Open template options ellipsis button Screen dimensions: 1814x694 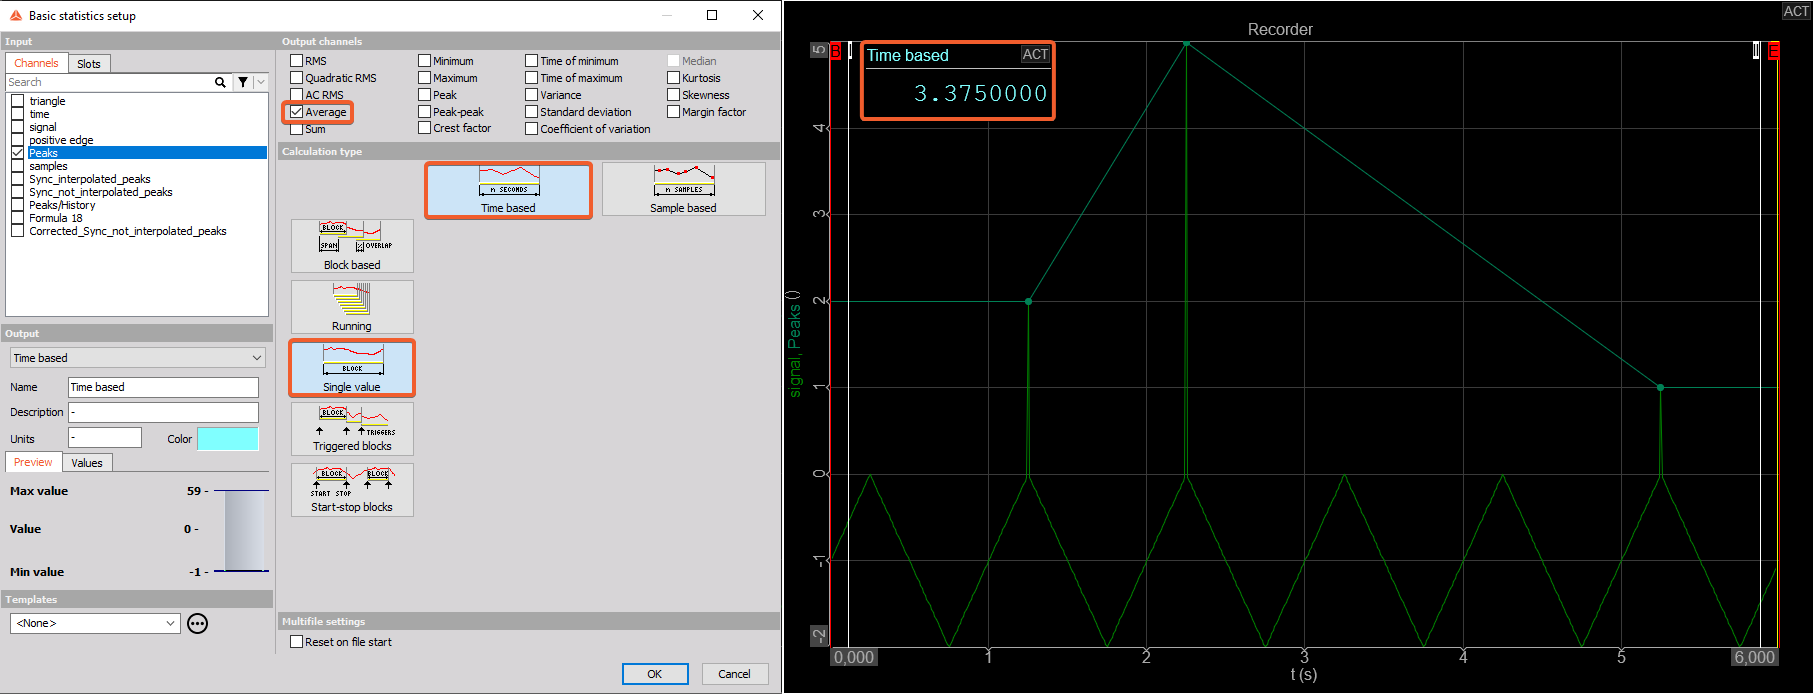pyautogui.click(x=198, y=624)
